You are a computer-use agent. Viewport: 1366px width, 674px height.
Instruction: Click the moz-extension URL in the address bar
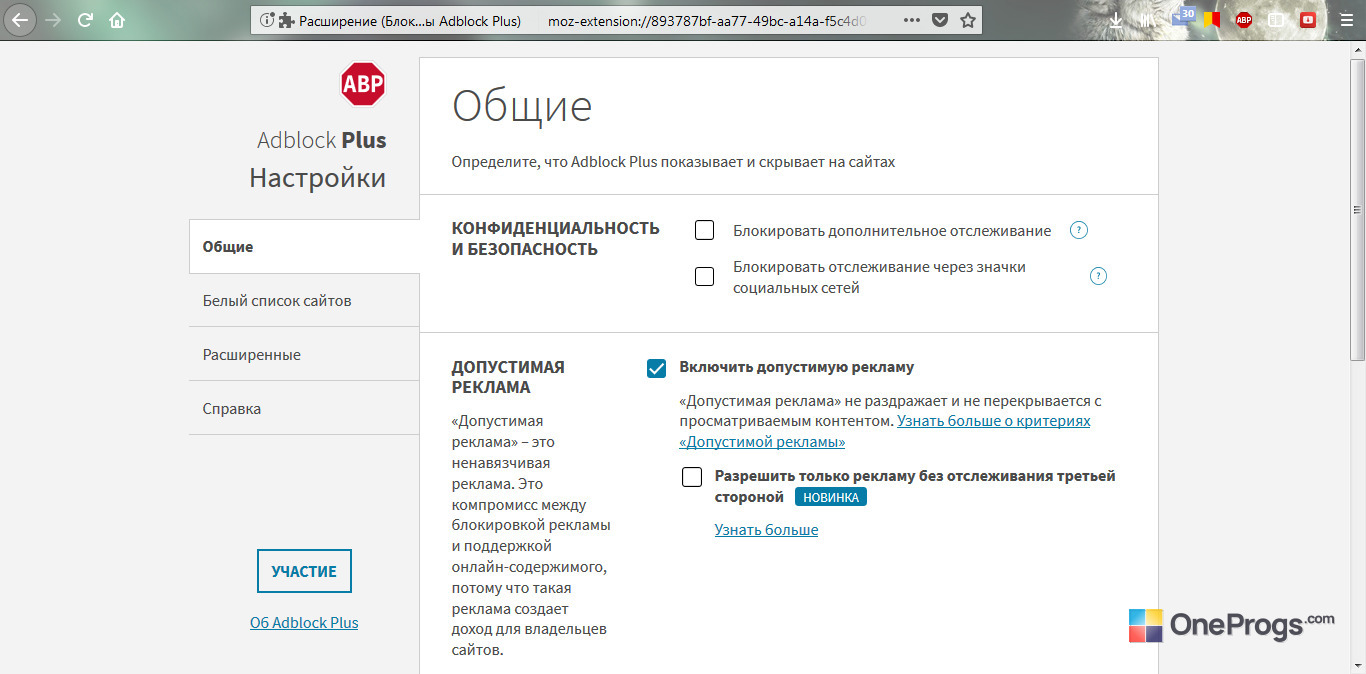(707, 20)
